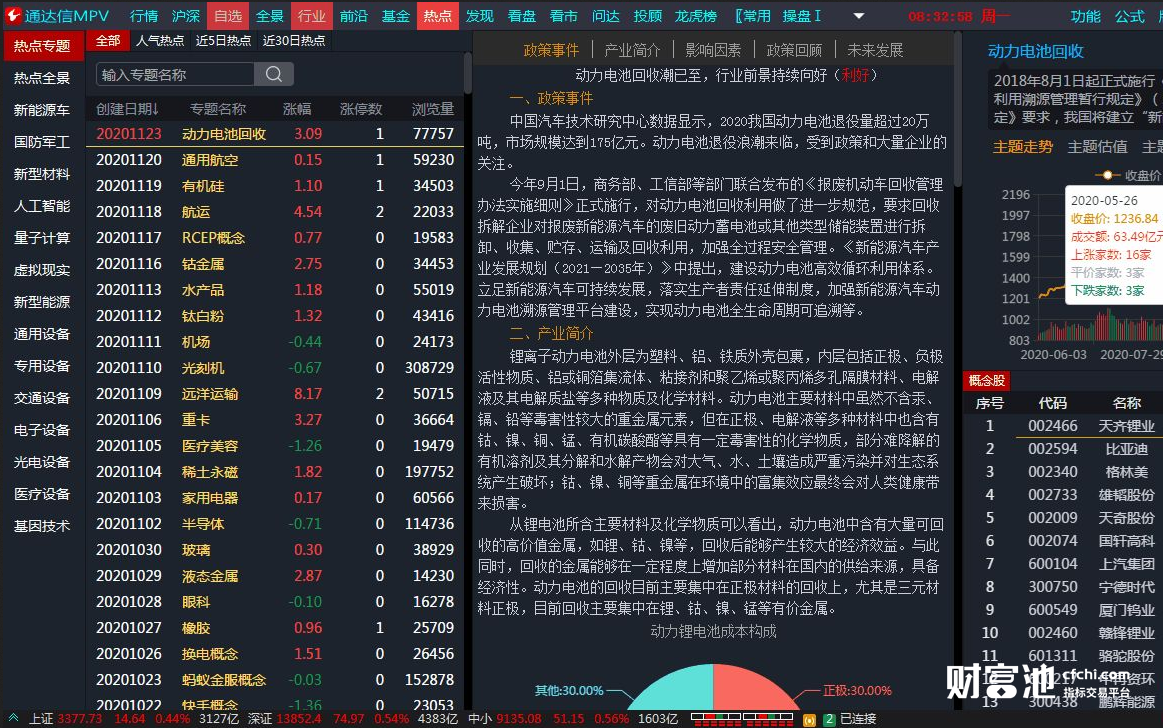Screen dimensions: 1163x728
Task: Open the 发现 menu
Action: (480, 16)
